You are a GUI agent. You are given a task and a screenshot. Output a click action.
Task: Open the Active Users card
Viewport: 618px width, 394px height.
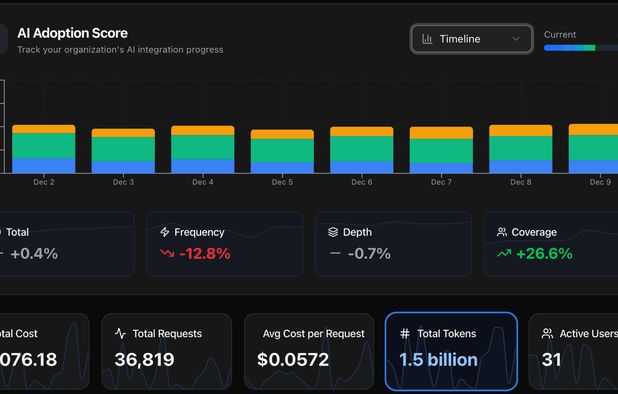click(573, 351)
